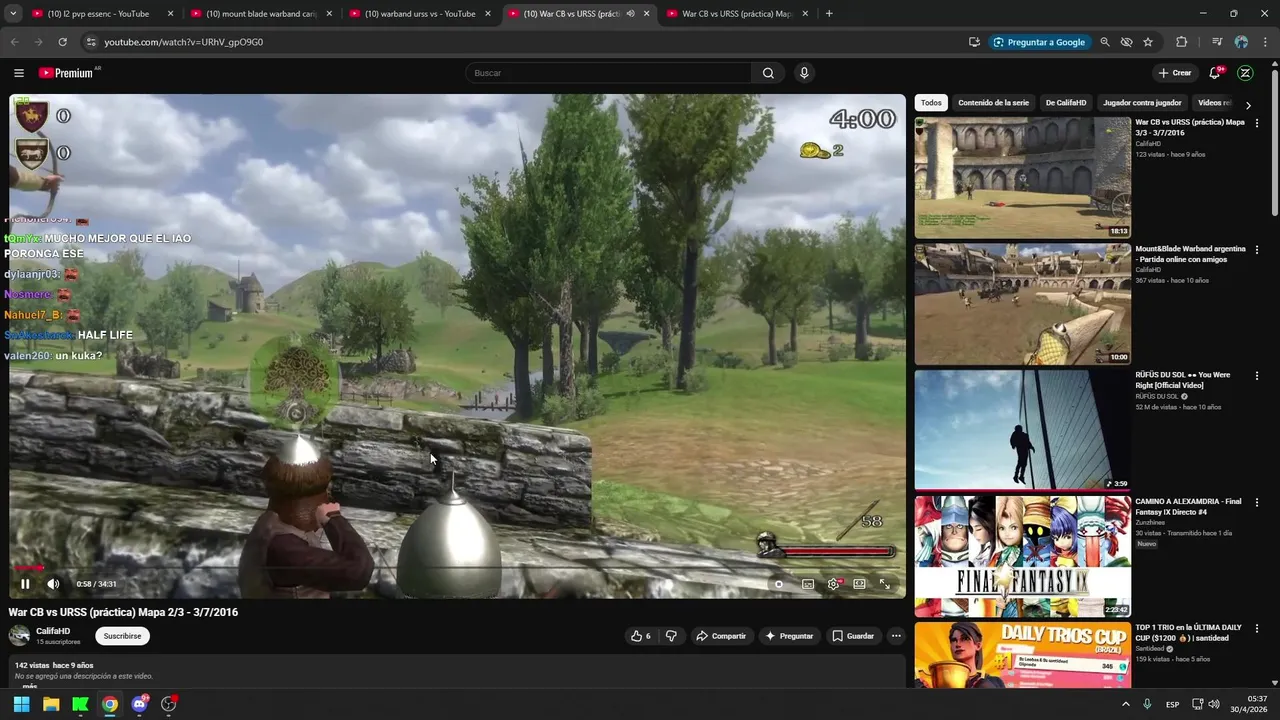Open the Chrome extensions puzzle icon
Screen dimensions: 1280x720
[x=1182, y=42]
